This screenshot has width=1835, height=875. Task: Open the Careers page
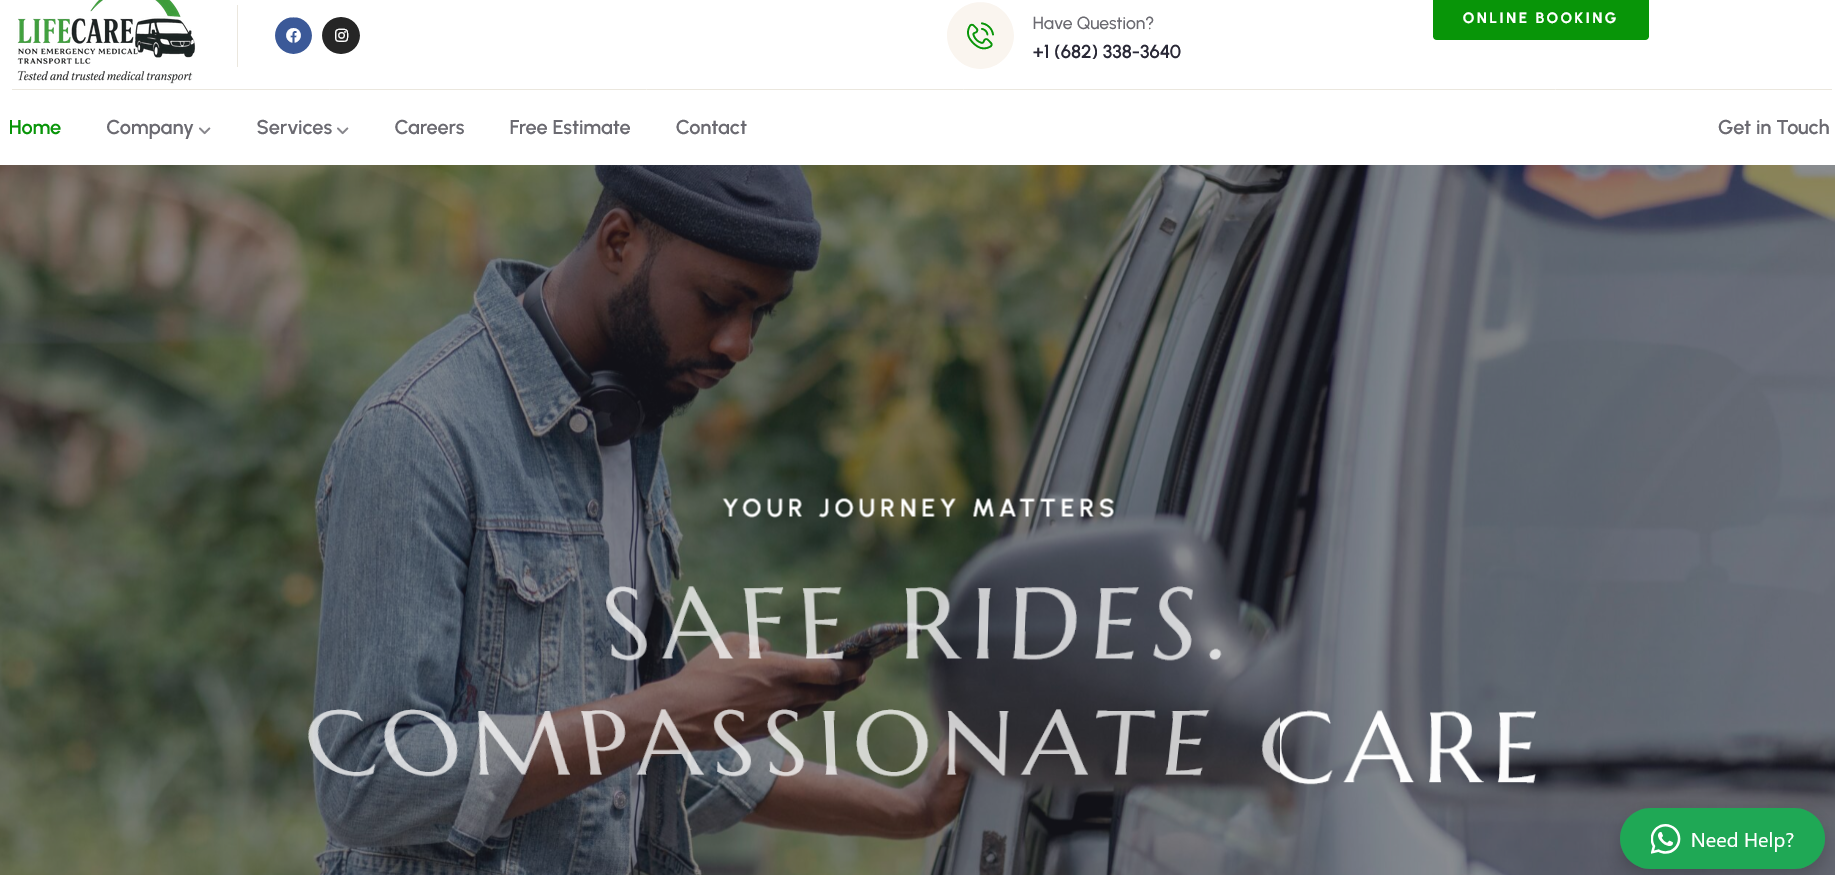coord(429,128)
